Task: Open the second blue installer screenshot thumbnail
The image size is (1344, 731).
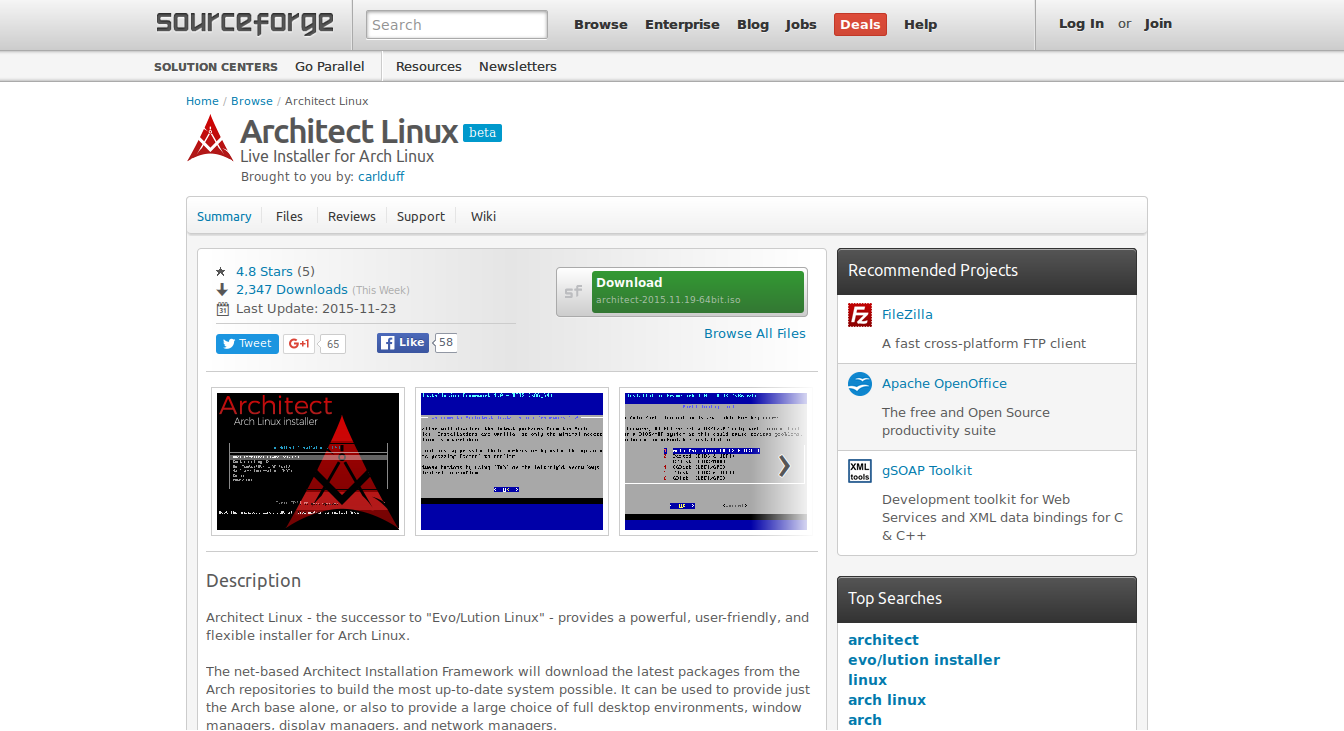Action: (512, 461)
